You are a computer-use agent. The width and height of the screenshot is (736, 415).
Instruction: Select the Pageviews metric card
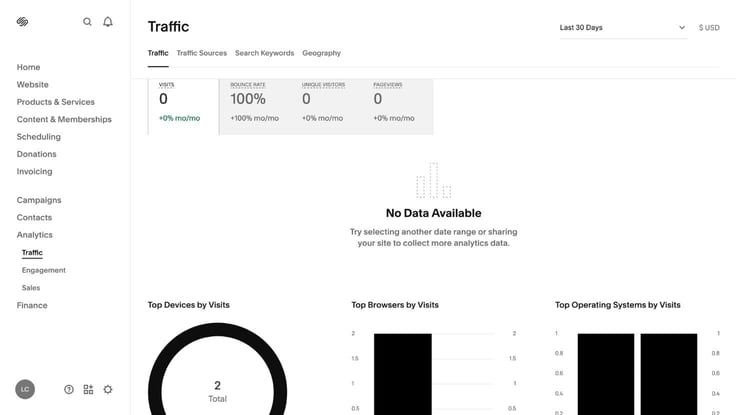coord(398,107)
